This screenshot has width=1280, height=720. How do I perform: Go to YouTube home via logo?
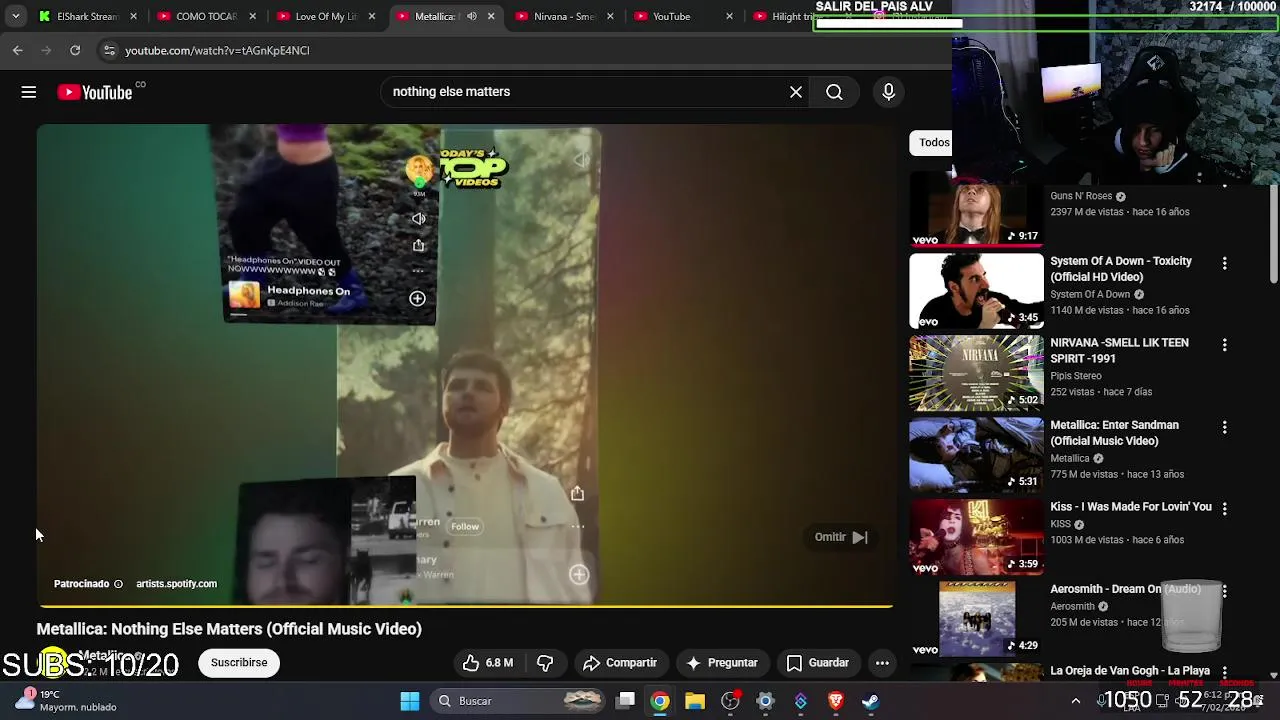click(95, 92)
